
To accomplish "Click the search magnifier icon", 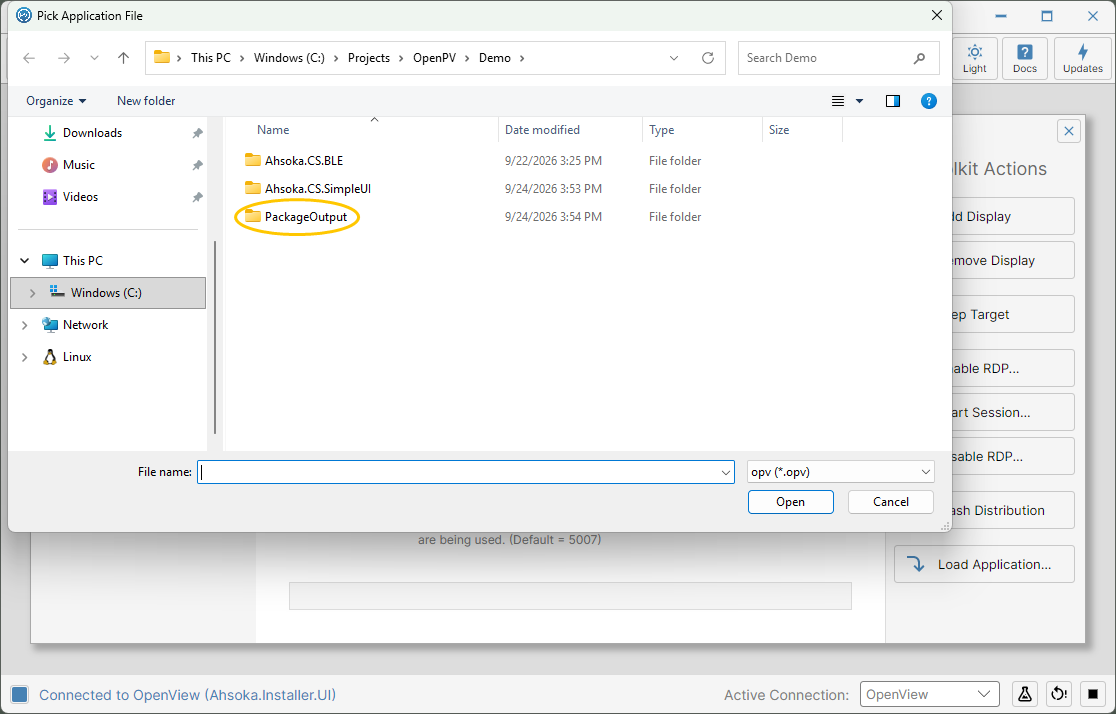I will [x=920, y=58].
